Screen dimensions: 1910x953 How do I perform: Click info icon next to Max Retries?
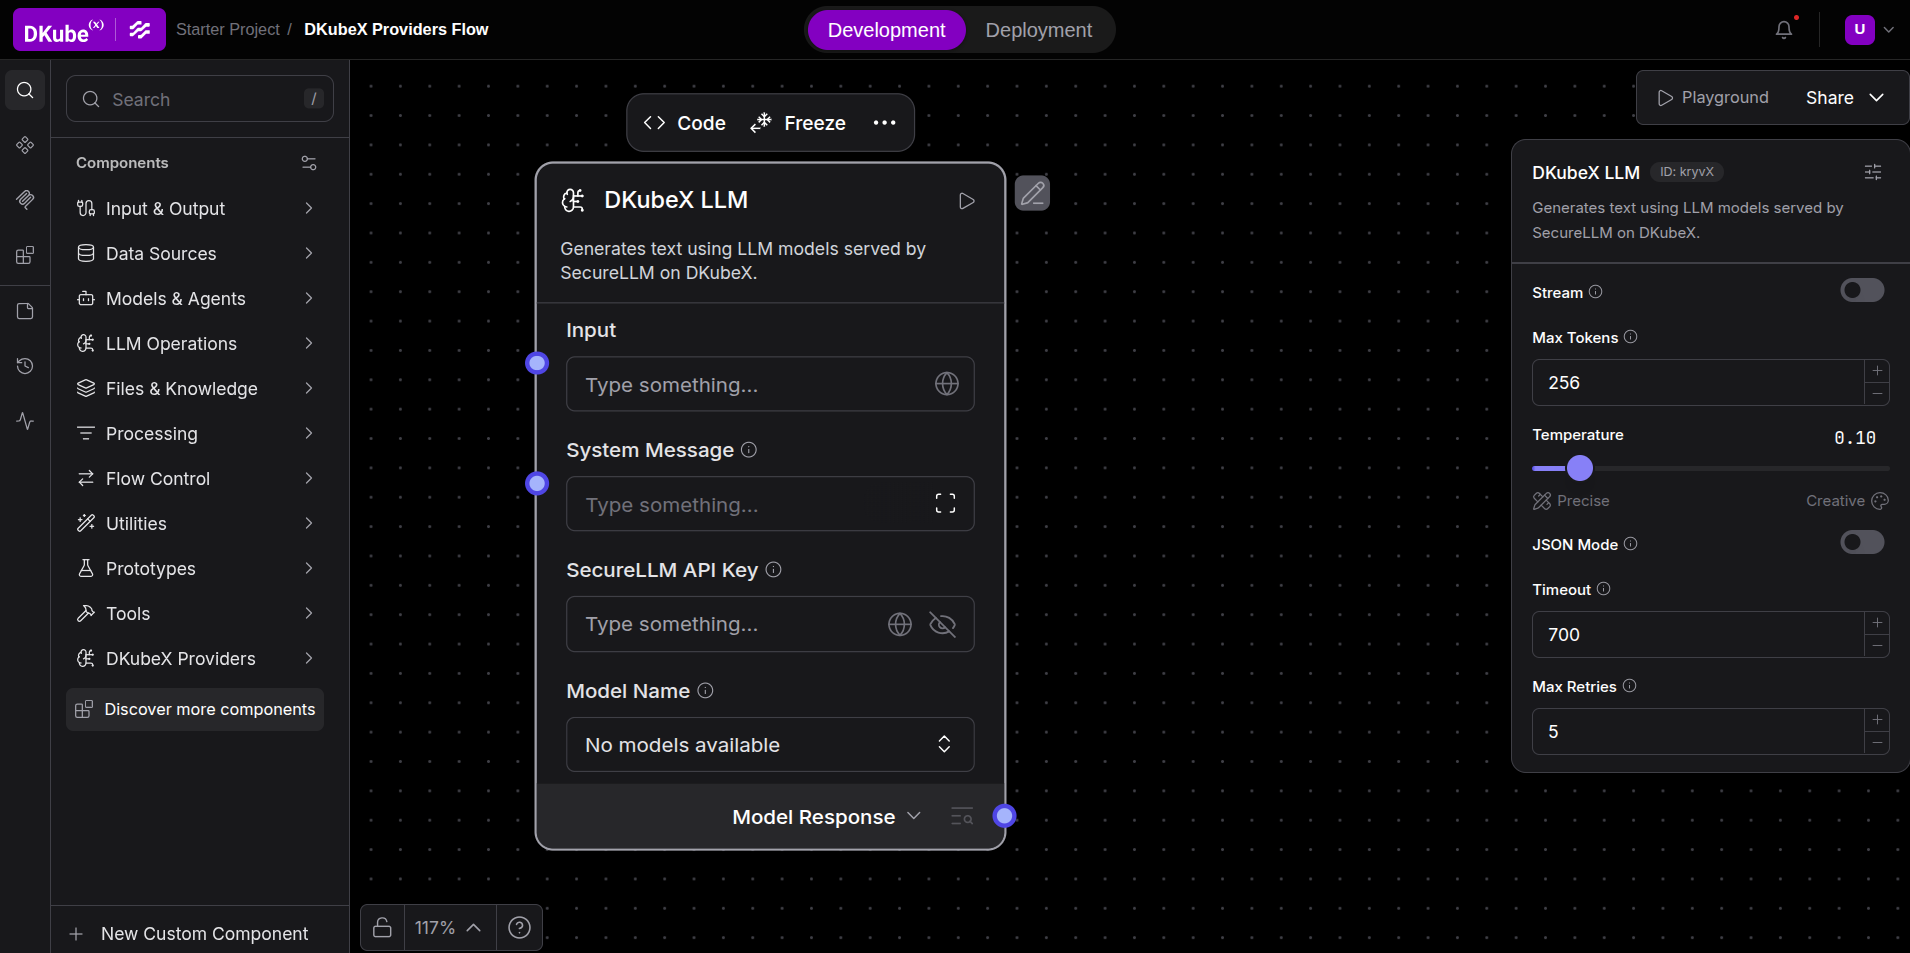coord(1630,686)
